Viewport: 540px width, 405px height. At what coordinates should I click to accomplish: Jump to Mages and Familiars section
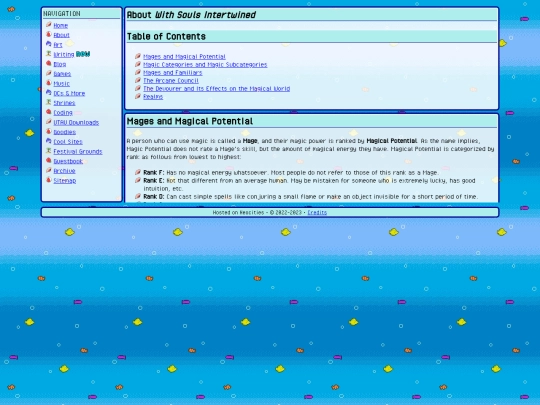(173, 73)
